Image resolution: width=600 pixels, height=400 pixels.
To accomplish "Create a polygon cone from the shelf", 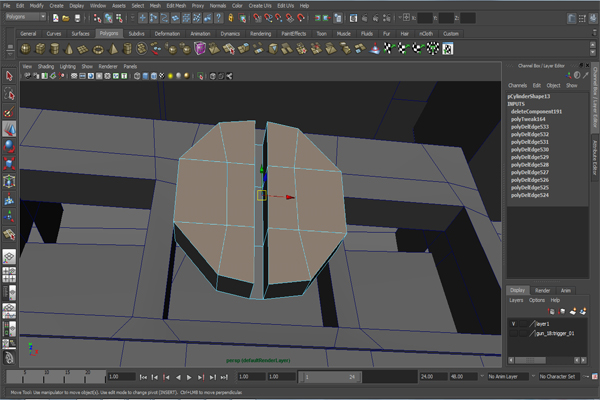I will (x=69, y=49).
